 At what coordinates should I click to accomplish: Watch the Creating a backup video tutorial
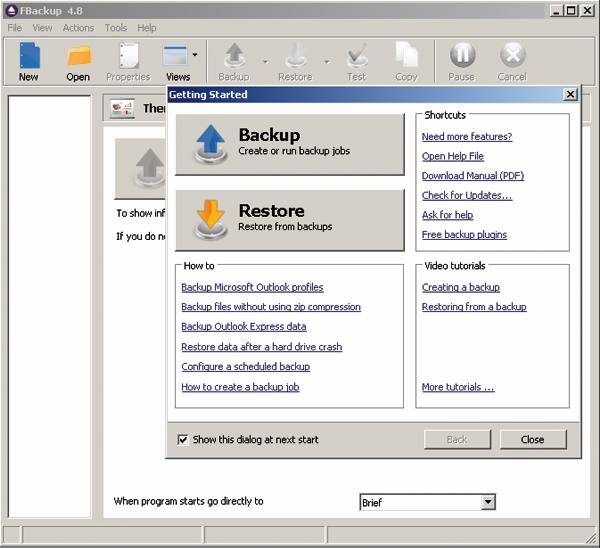[461, 287]
